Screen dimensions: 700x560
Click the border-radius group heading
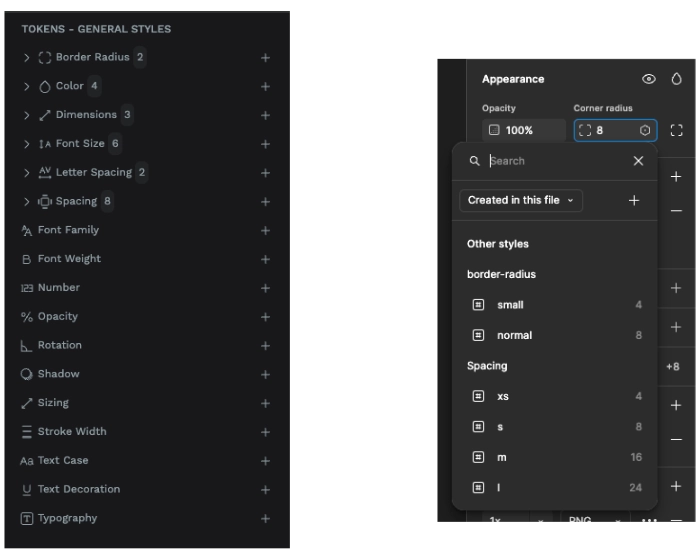tap(501, 274)
